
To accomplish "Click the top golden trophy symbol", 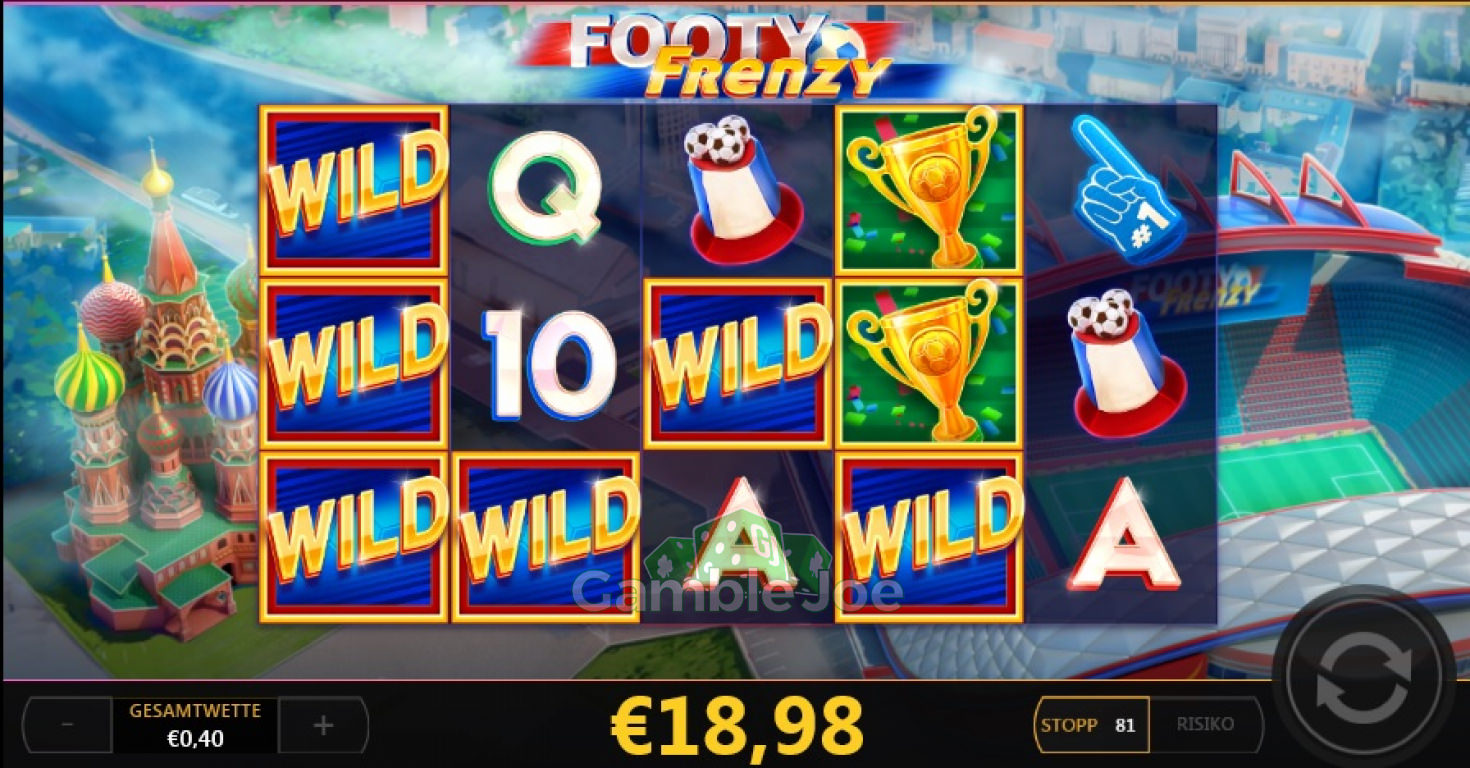I will point(929,189).
